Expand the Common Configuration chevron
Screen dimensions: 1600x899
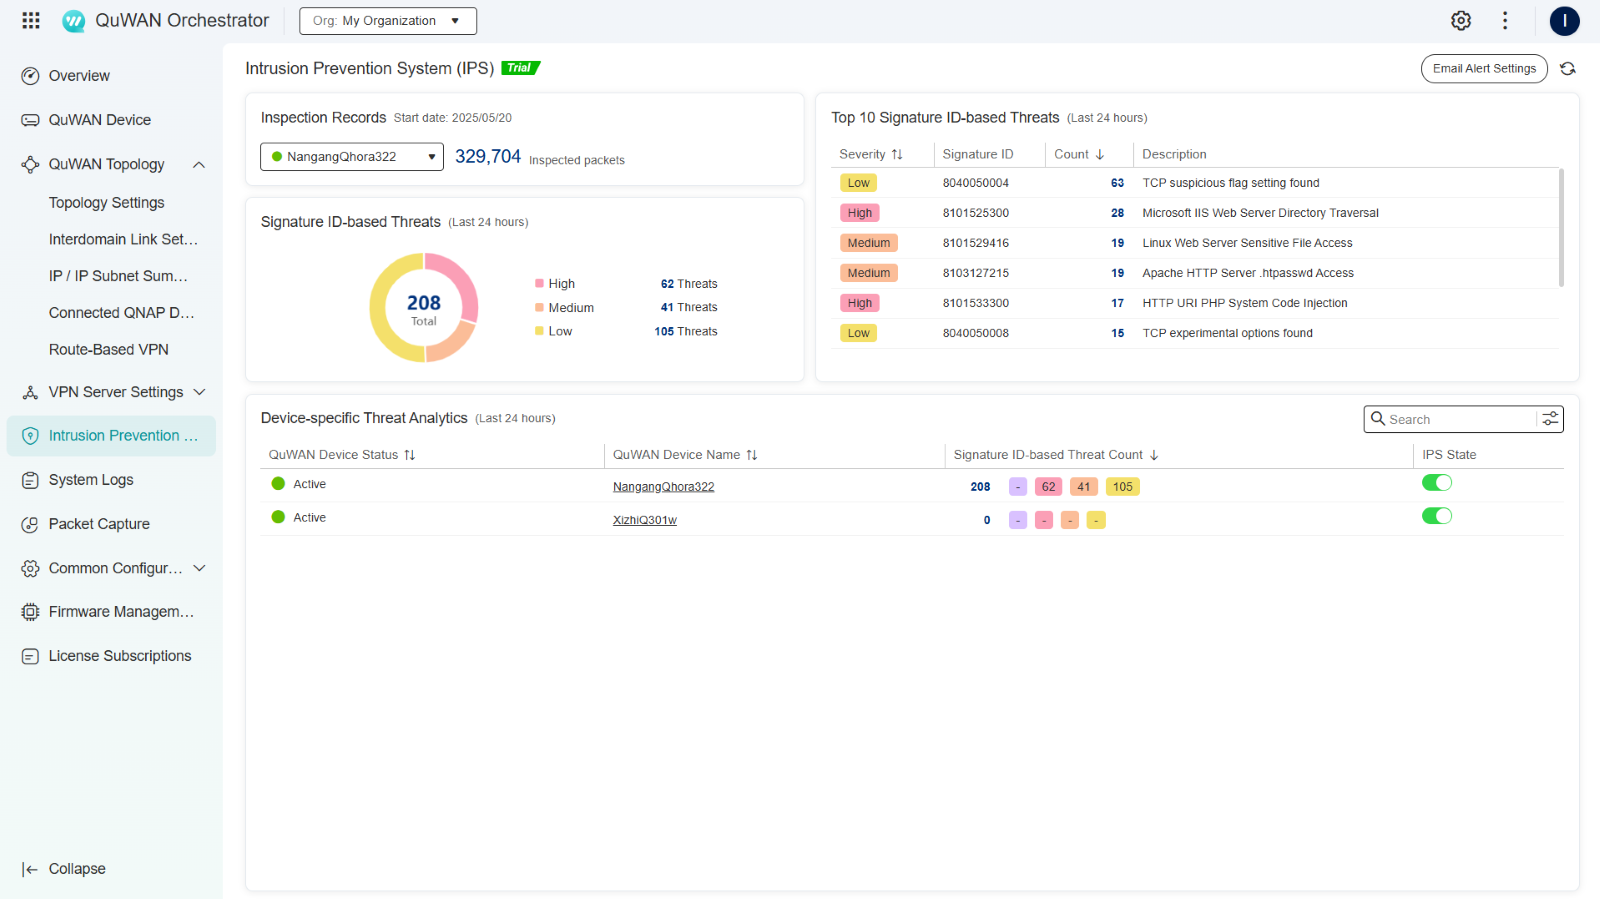click(199, 568)
